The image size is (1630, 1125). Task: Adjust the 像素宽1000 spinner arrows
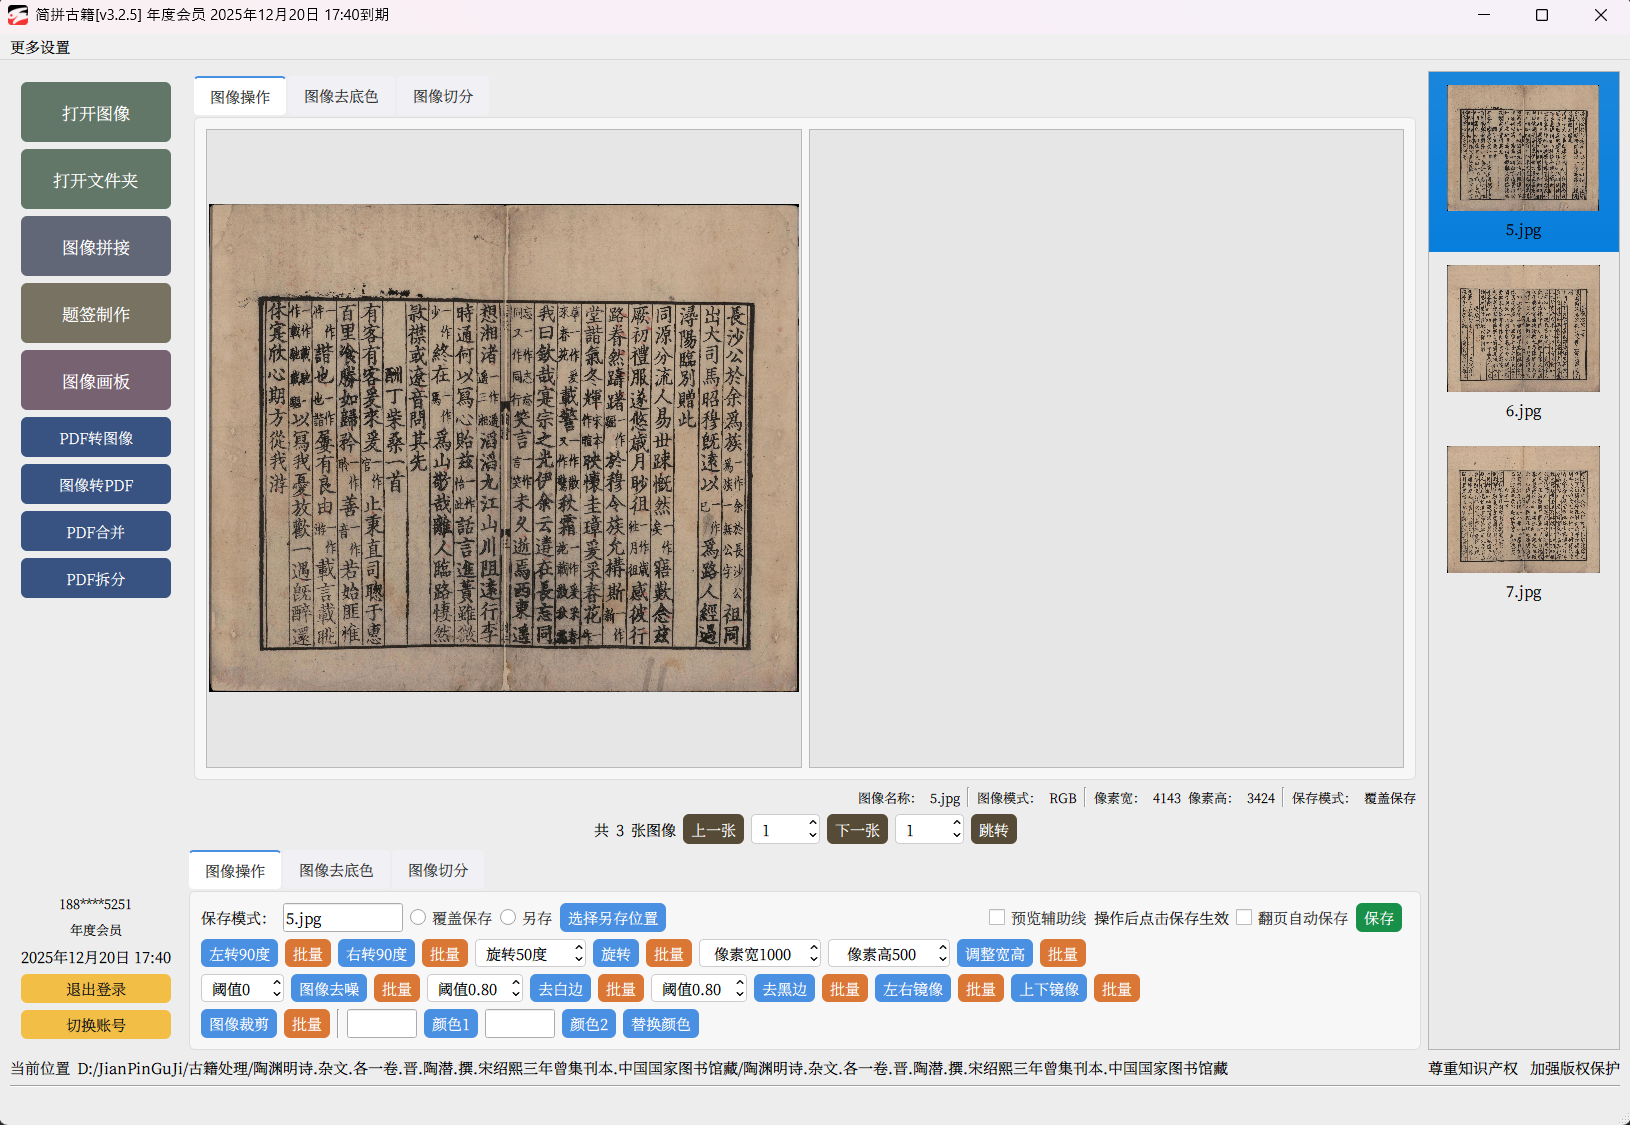click(813, 954)
